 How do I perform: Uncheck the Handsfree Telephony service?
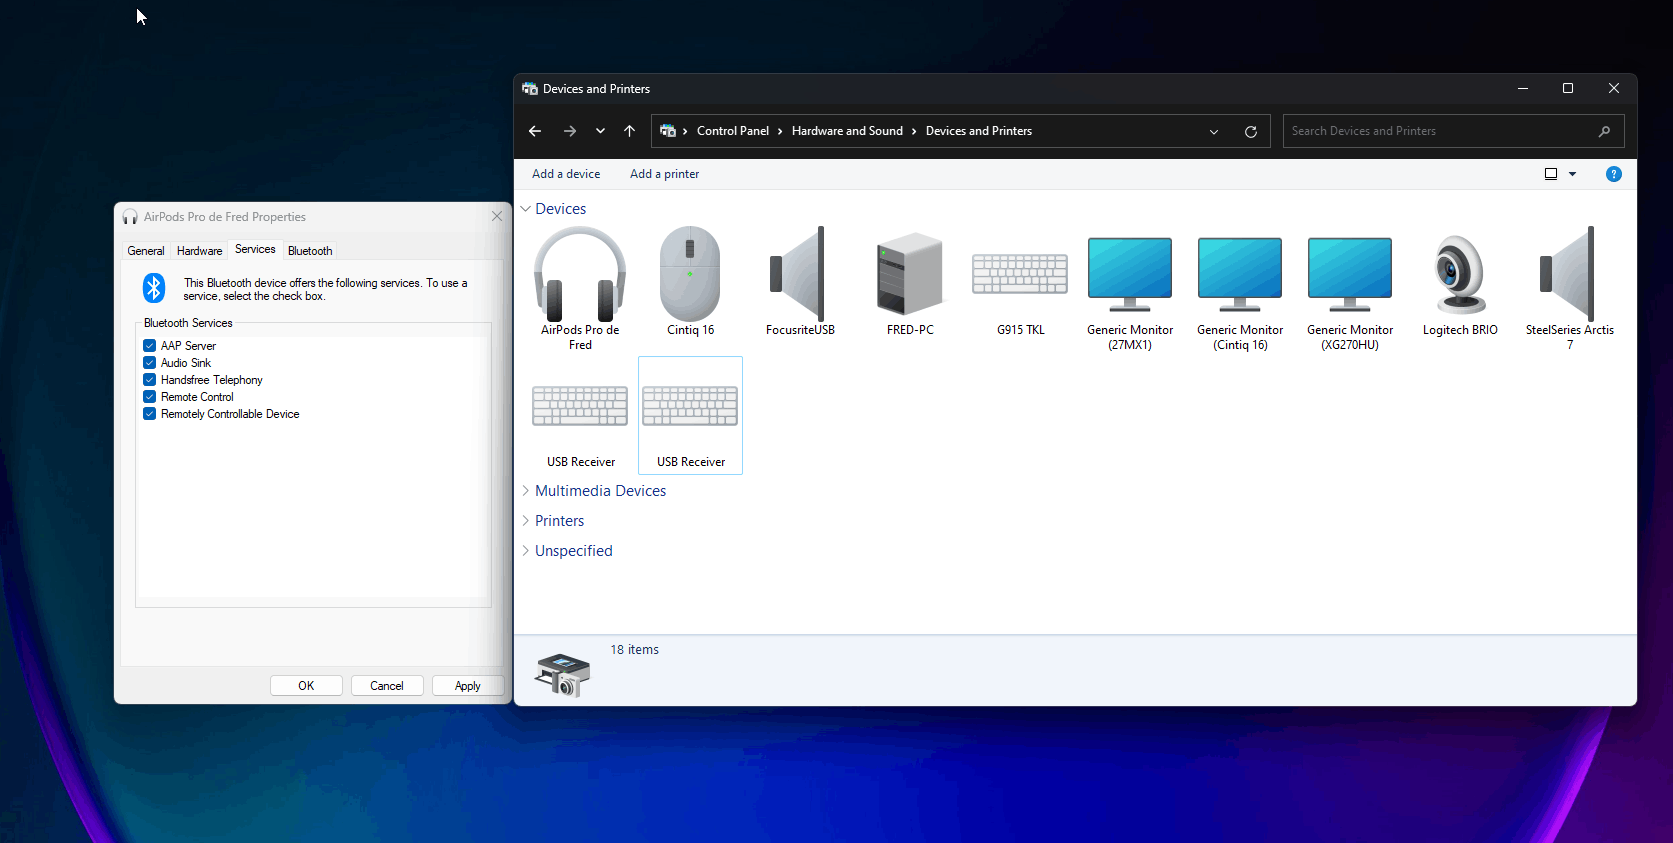pyautogui.click(x=150, y=380)
